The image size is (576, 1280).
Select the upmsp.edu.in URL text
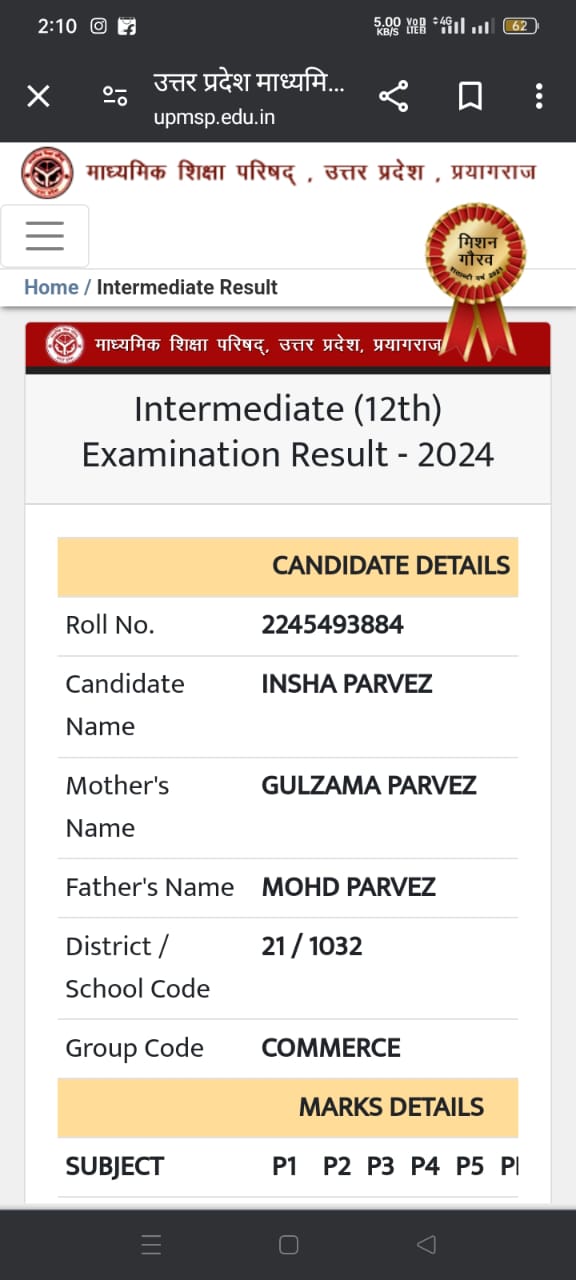[214, 117]
